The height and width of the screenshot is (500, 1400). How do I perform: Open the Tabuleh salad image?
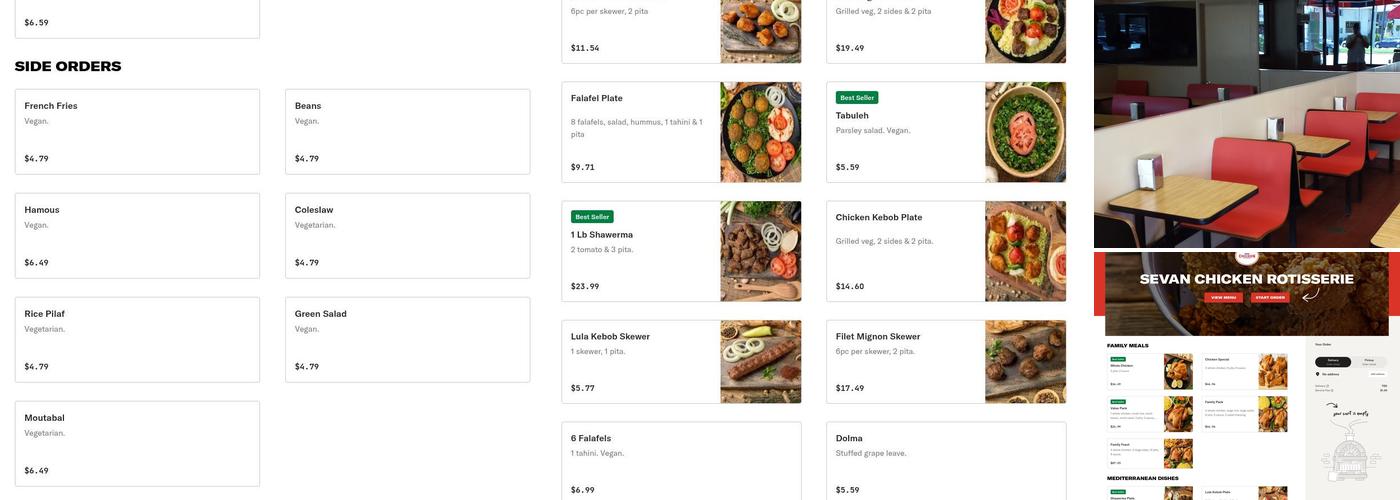[1025, 132]
